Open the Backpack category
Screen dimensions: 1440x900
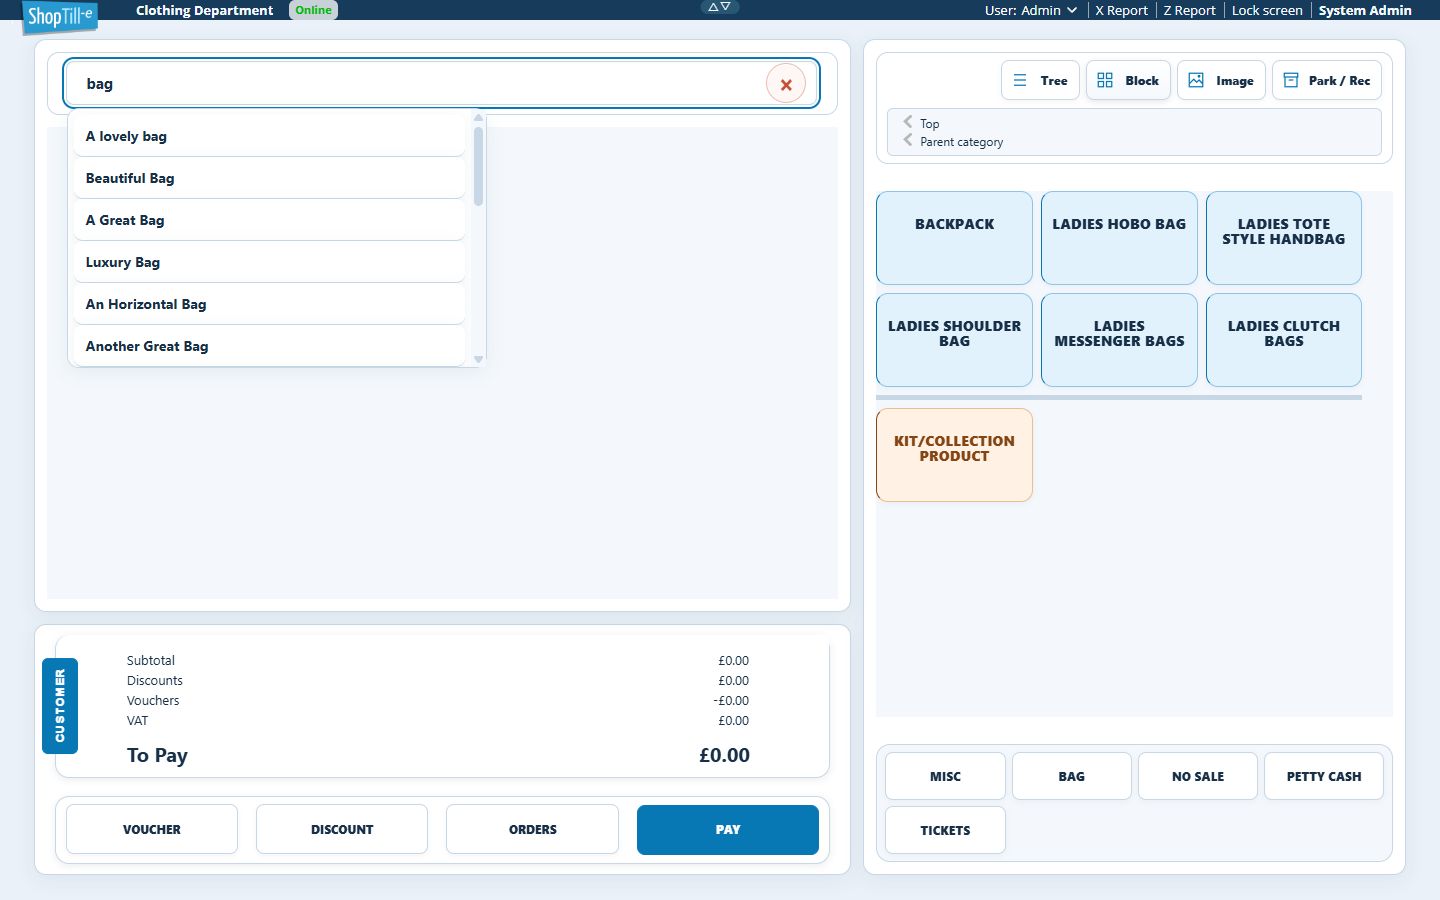954,238
